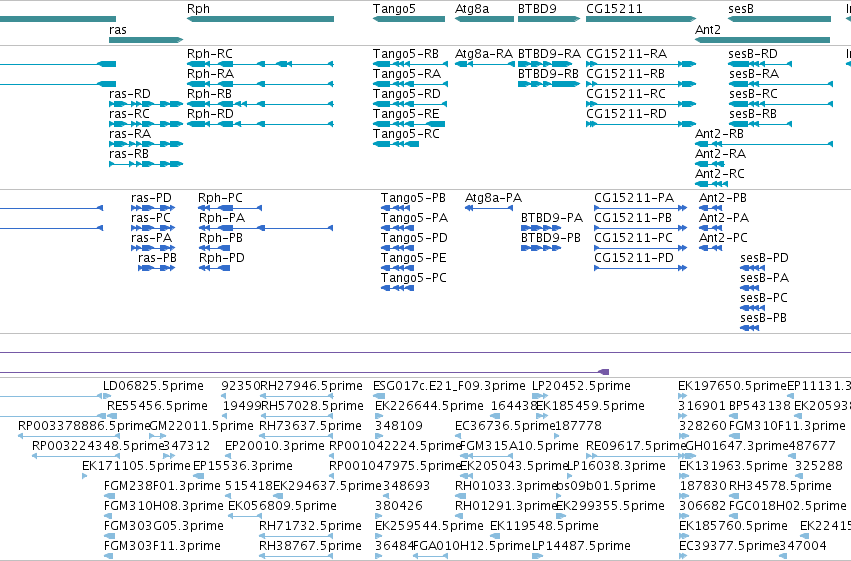Image resolution: width=851 pixels, height=561 pixels.
Task: Click transcript ras-RC
Action: (129, 114)
